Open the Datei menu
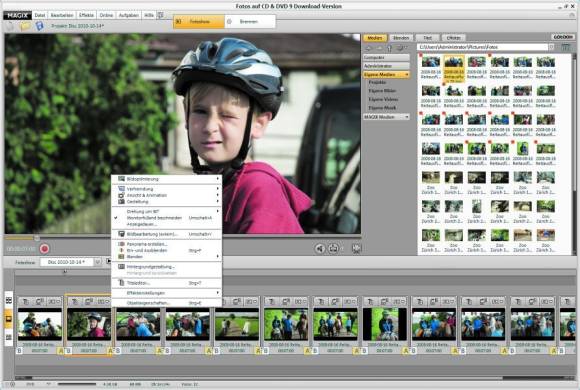580x390 pixels. point(40,15)
